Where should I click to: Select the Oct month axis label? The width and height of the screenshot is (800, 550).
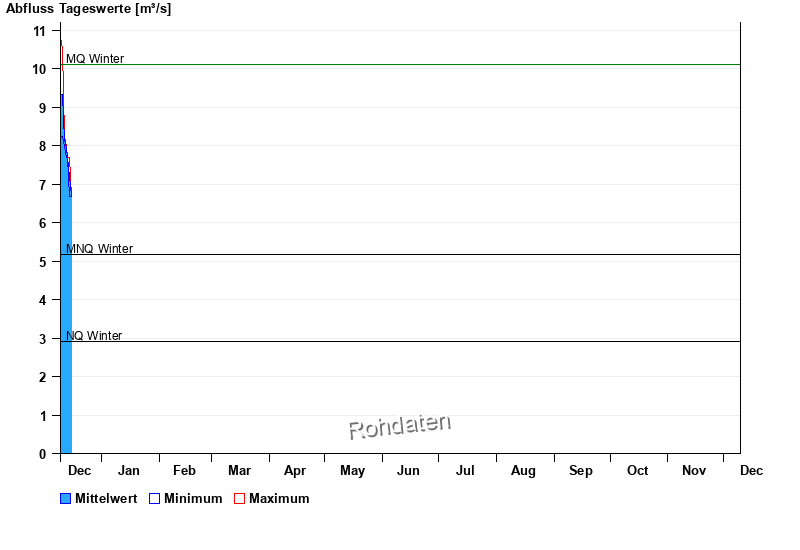(637, 471)
